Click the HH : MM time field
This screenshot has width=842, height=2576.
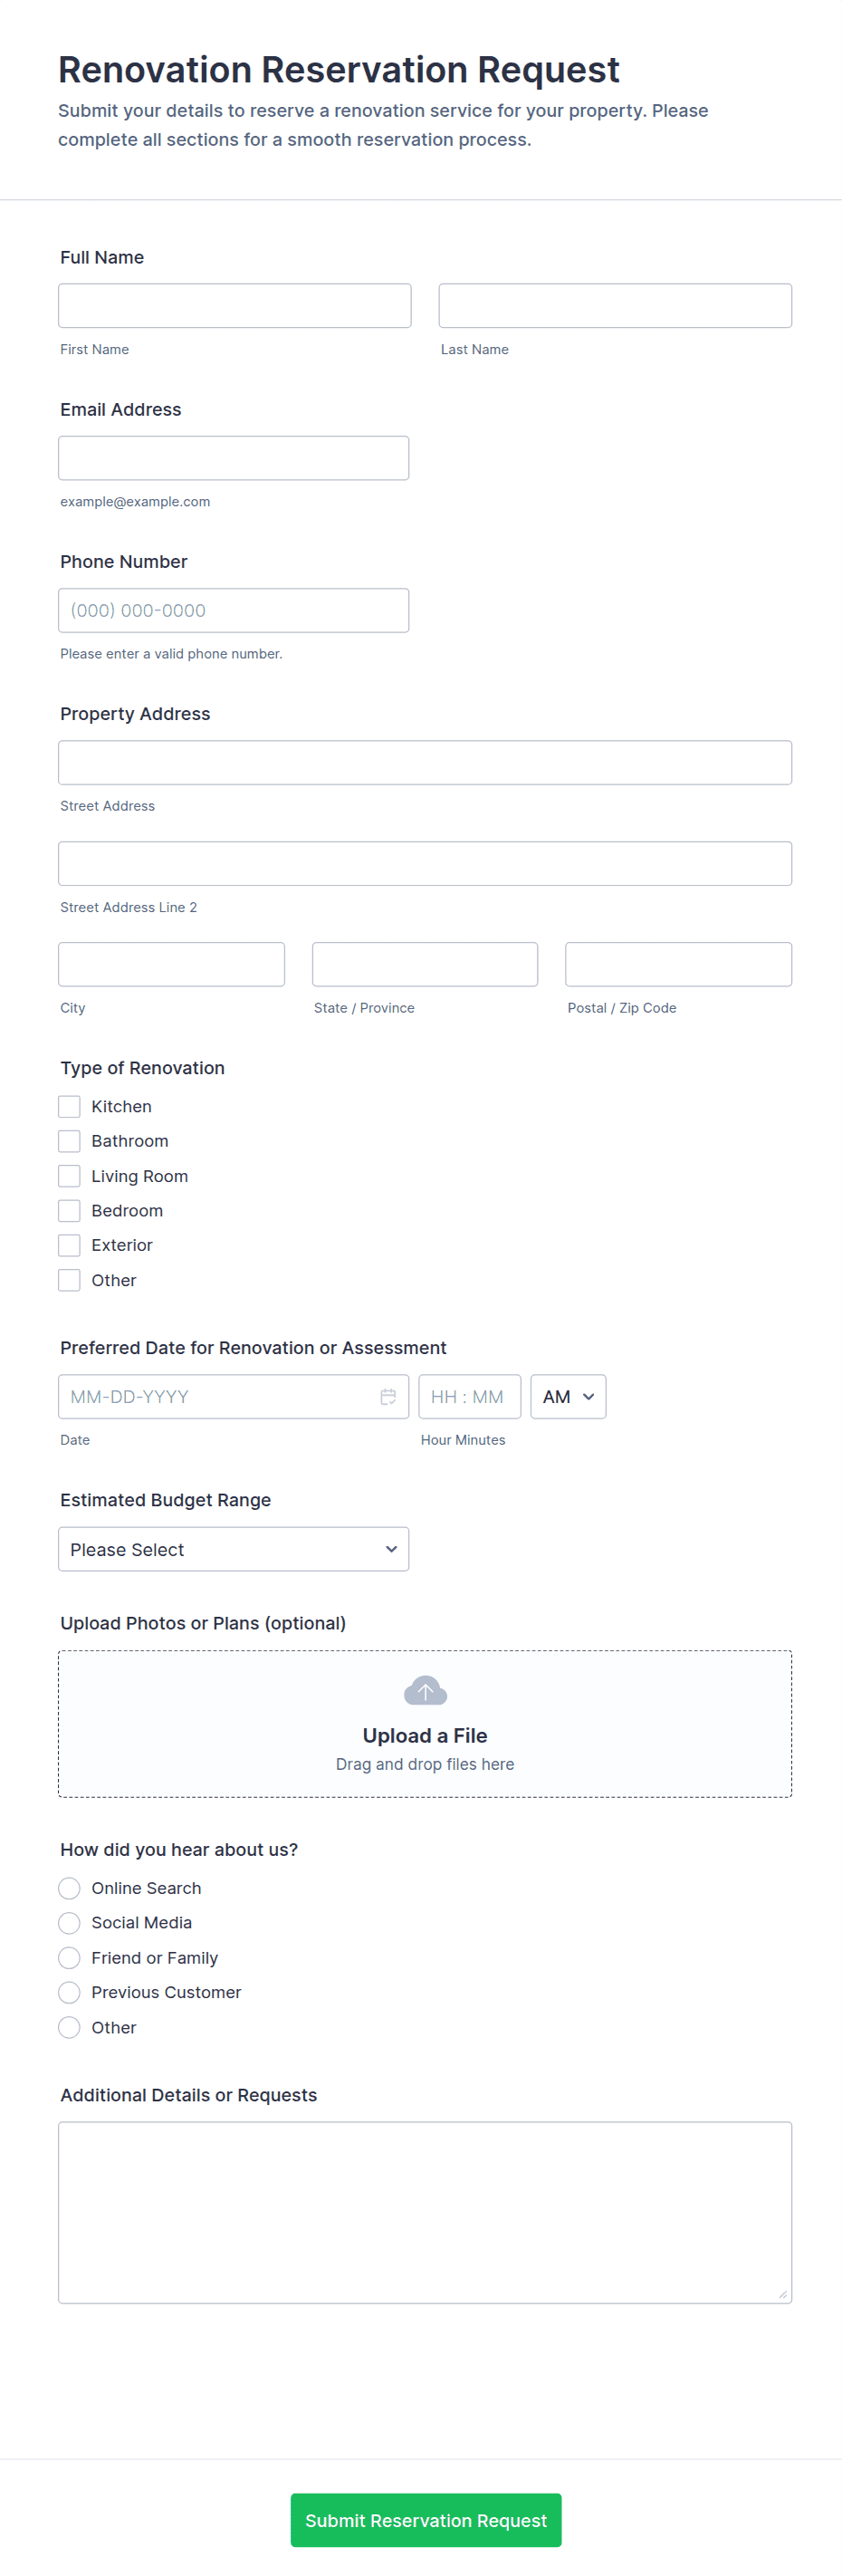click(x=469, y=1396)
